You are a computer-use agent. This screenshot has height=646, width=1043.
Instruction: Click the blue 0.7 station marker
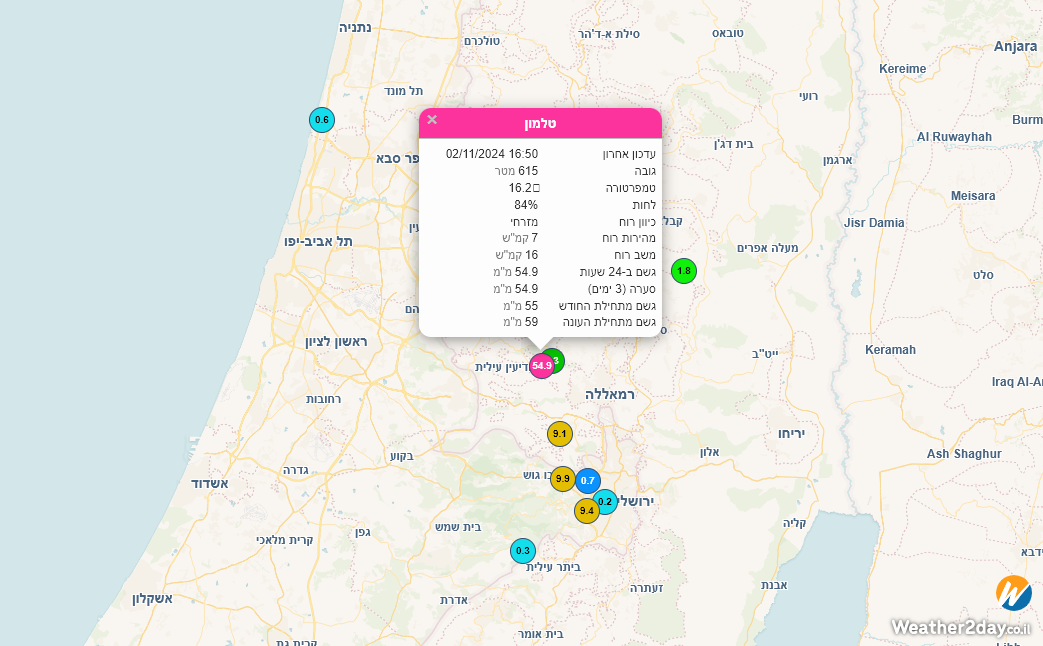(x=589, y=481)
